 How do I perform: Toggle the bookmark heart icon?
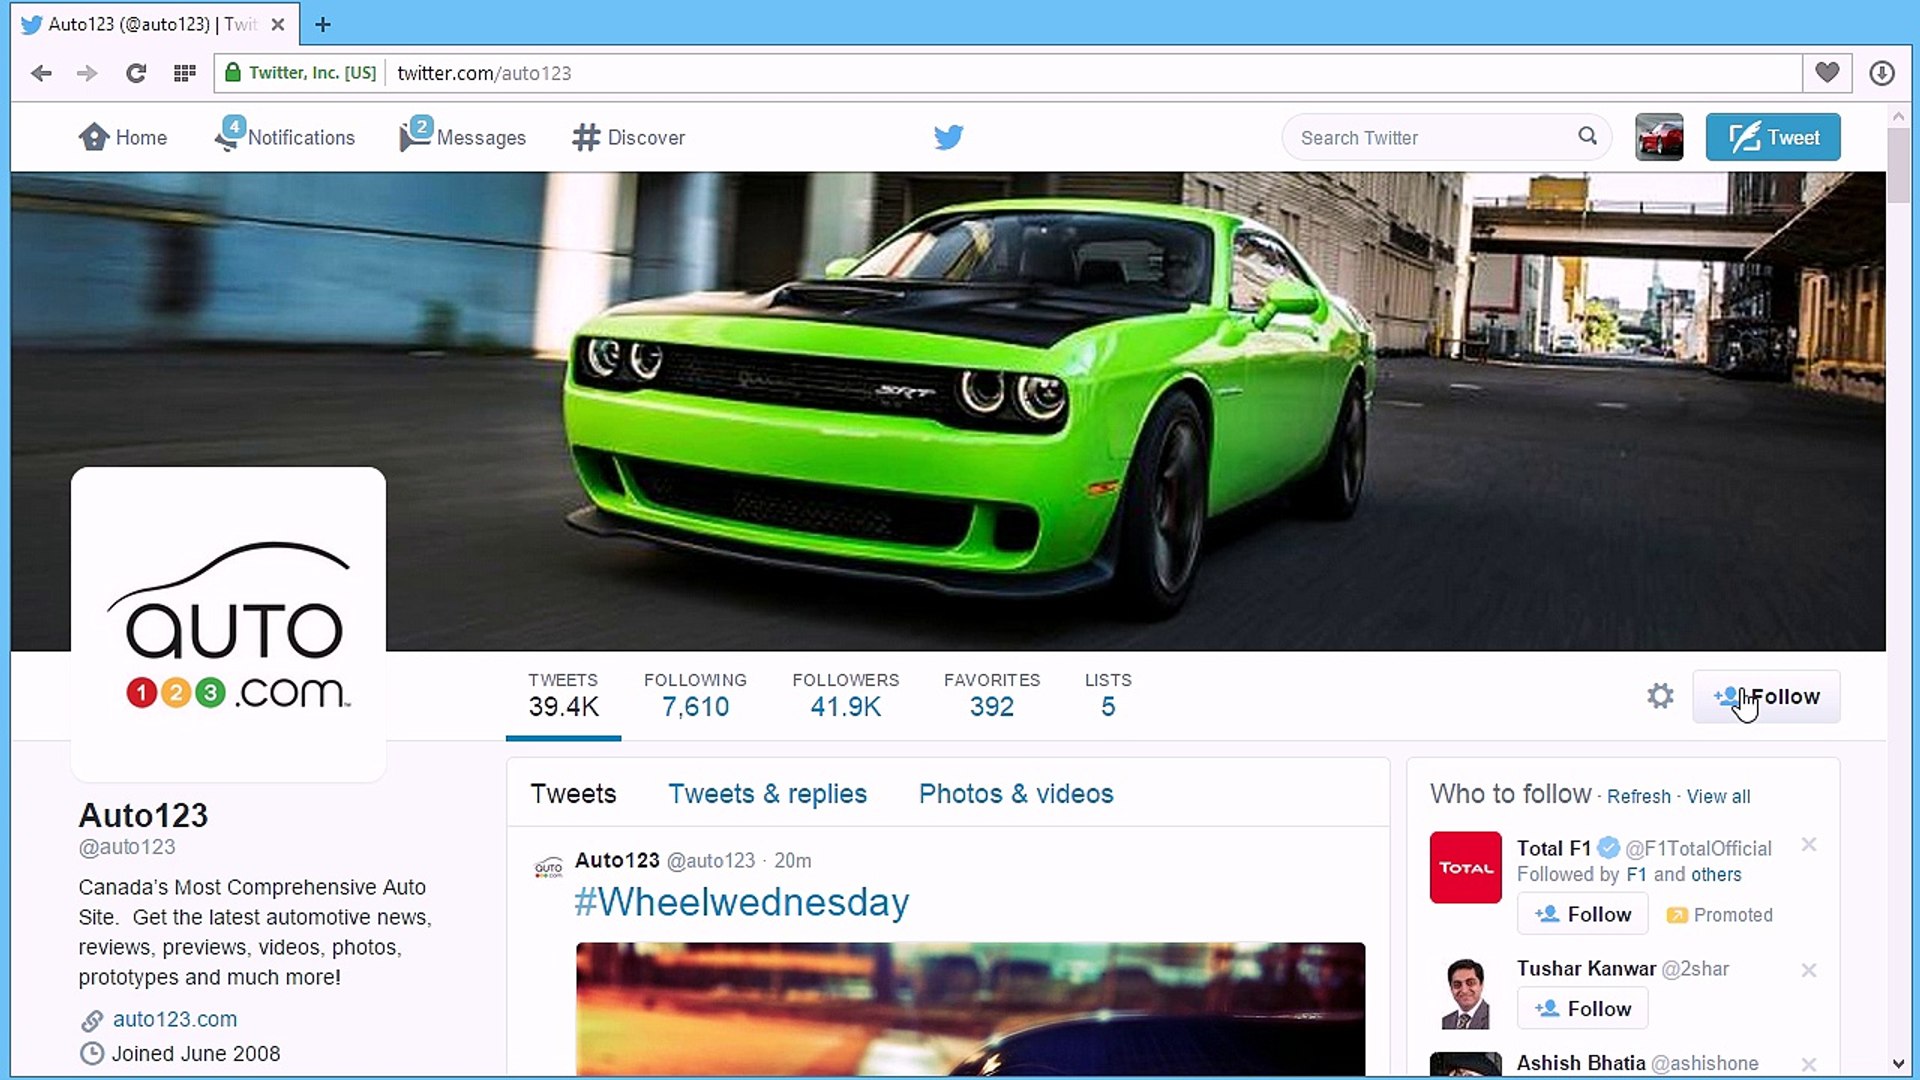click(1827, 72)
